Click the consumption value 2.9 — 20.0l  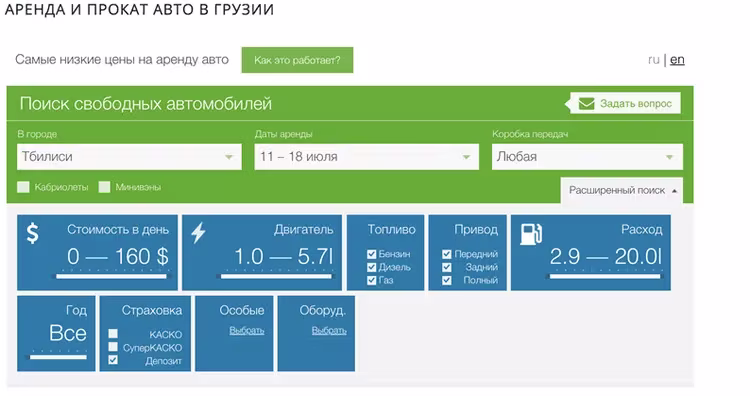point(606,257)
